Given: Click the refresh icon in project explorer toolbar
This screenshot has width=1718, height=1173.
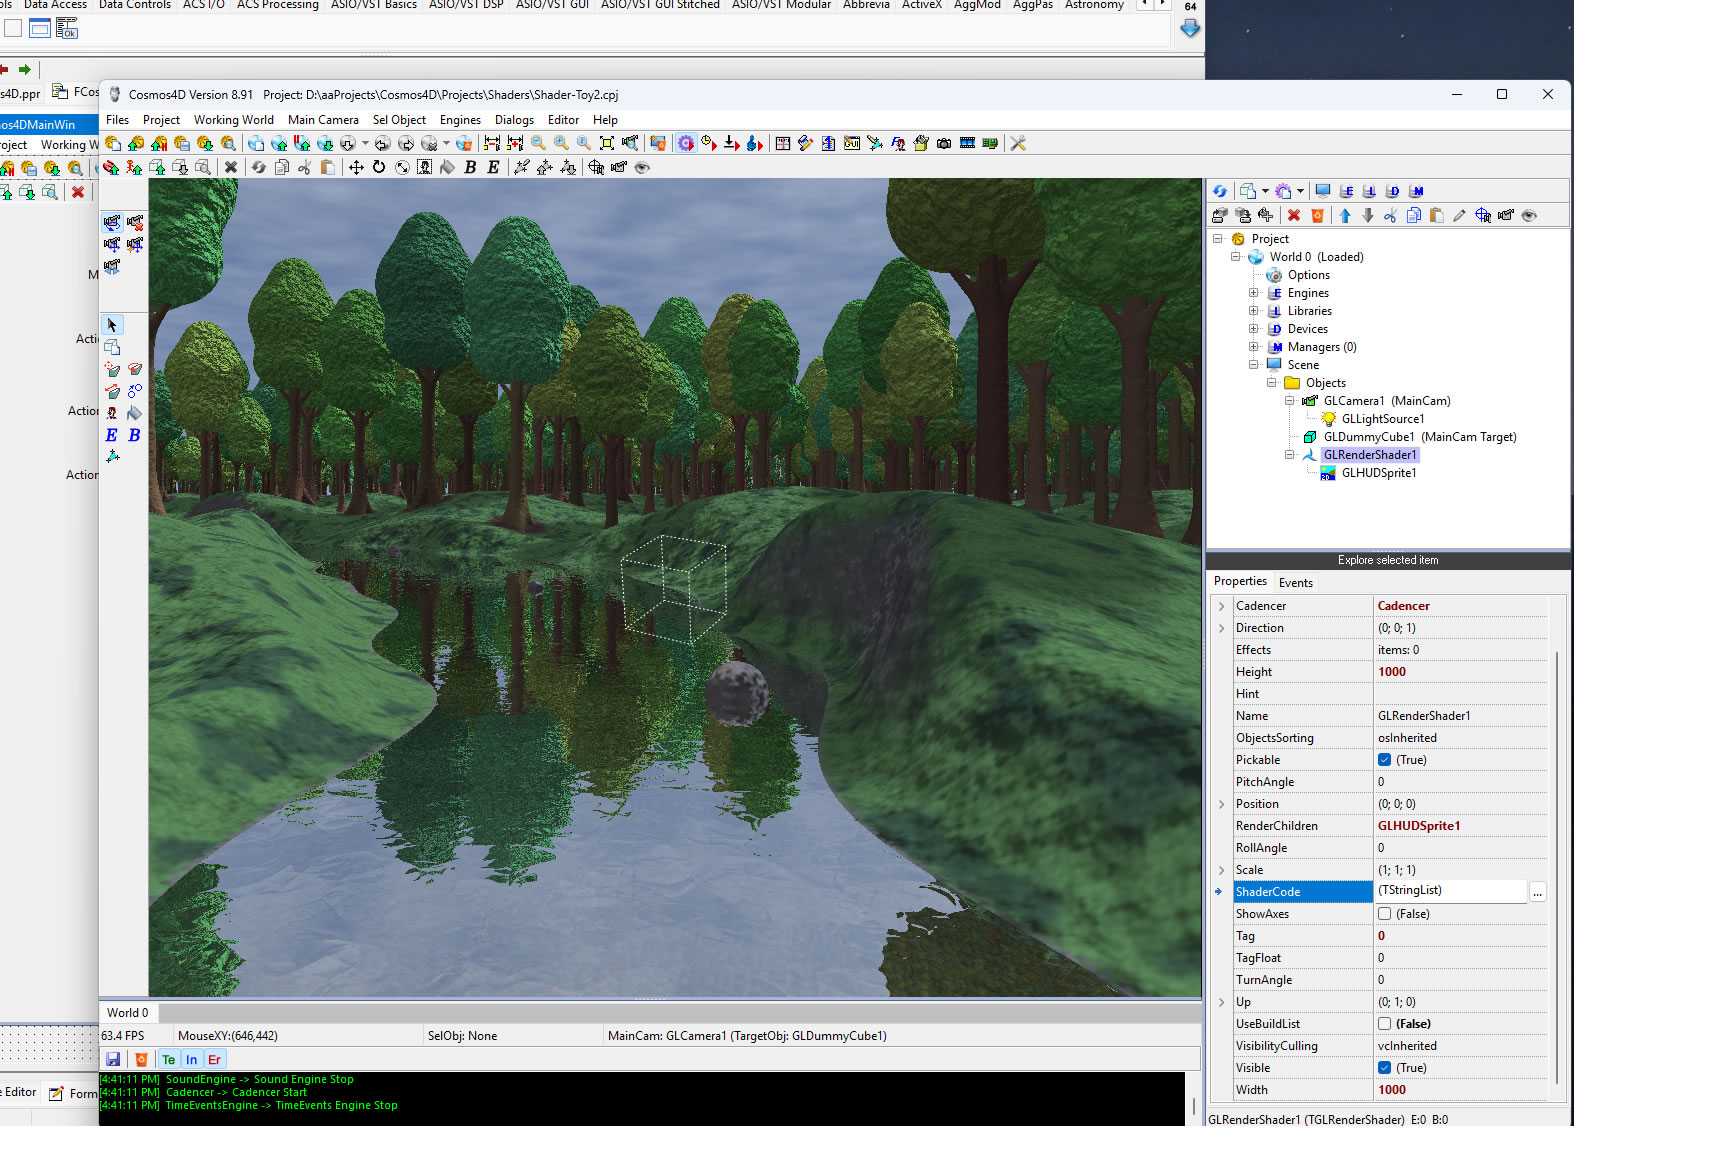Looking at the screenshot, I should [1220, 191].
